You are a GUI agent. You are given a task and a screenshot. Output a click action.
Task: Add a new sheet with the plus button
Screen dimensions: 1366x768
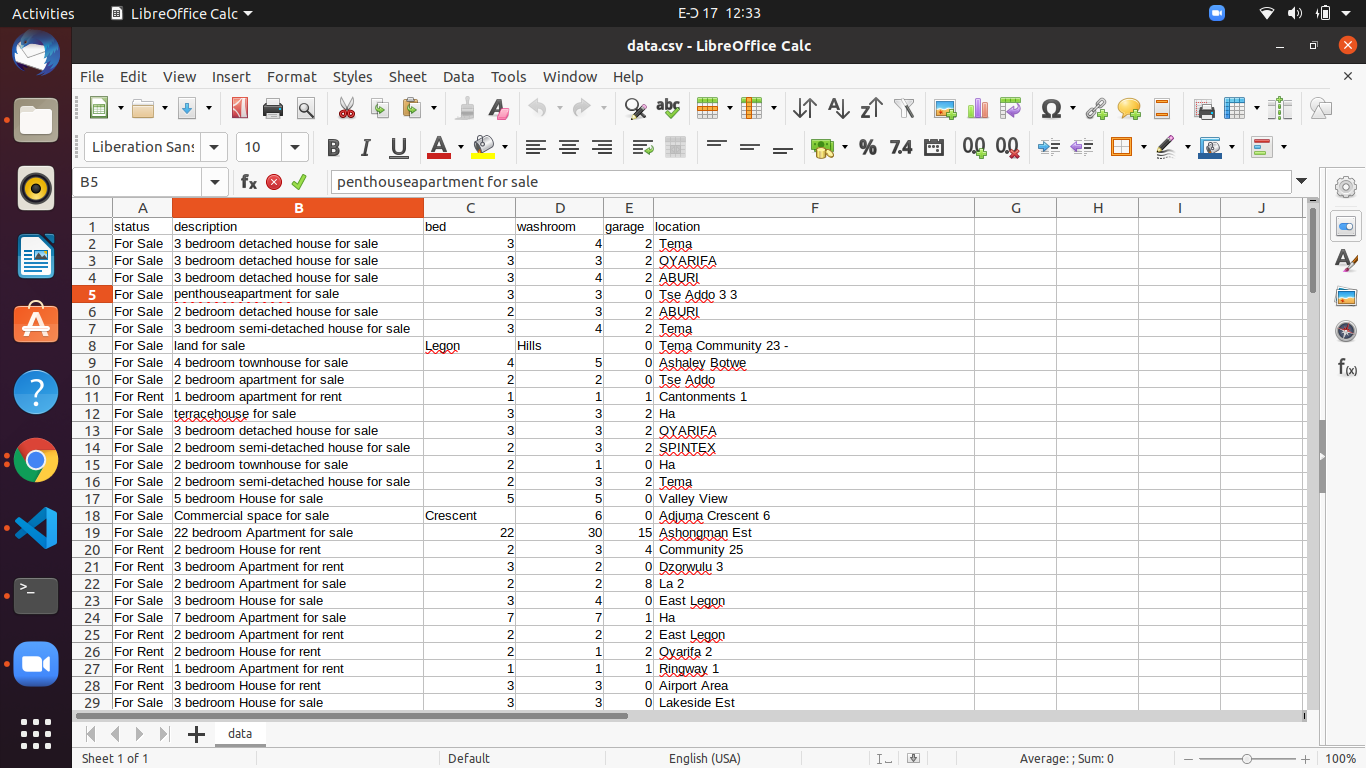click(196, 734)
